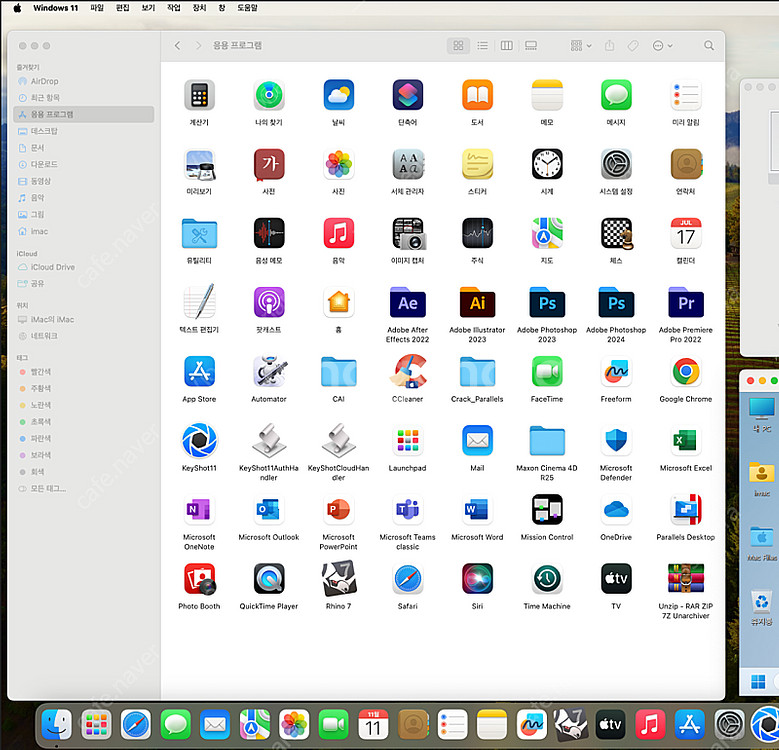Select the 빨간색 red tag
This screenshot has width=779, height=750.
83,372
